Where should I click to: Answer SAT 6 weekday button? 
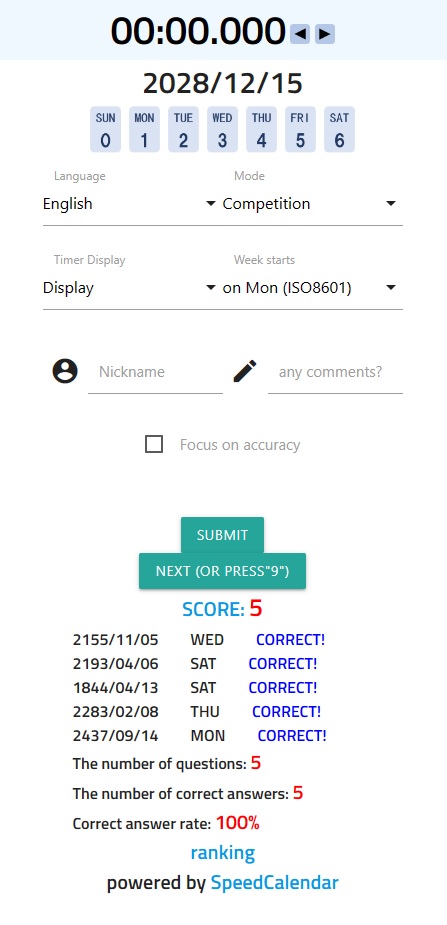[339, 130]
